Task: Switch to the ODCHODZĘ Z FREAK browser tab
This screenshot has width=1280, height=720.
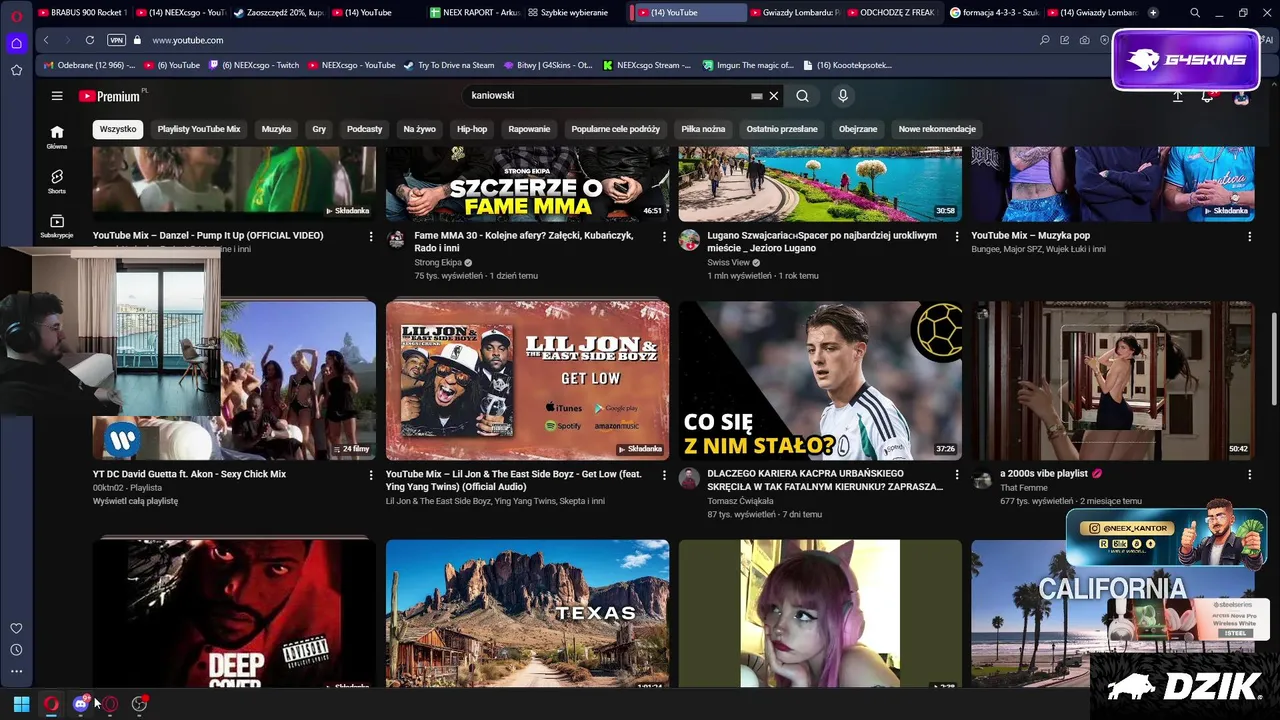Action: click(x=892, y=13)
